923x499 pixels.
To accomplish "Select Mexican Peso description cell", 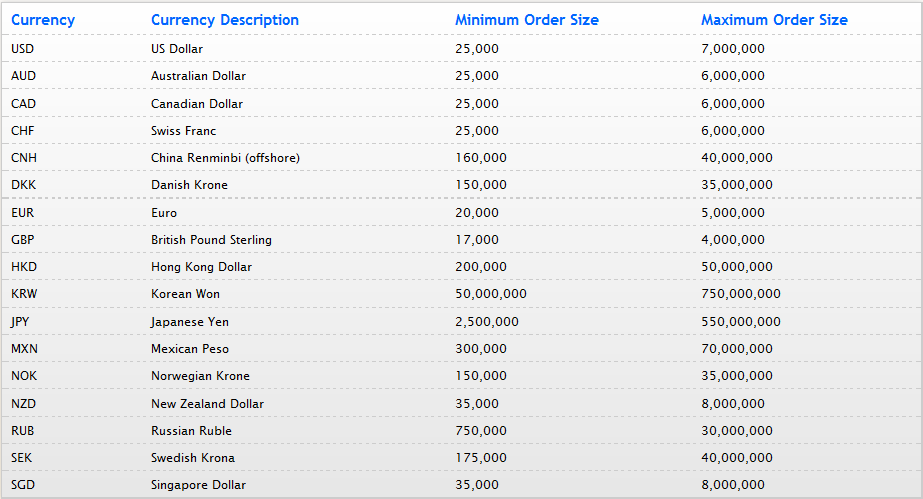I will tap(190, 349).
